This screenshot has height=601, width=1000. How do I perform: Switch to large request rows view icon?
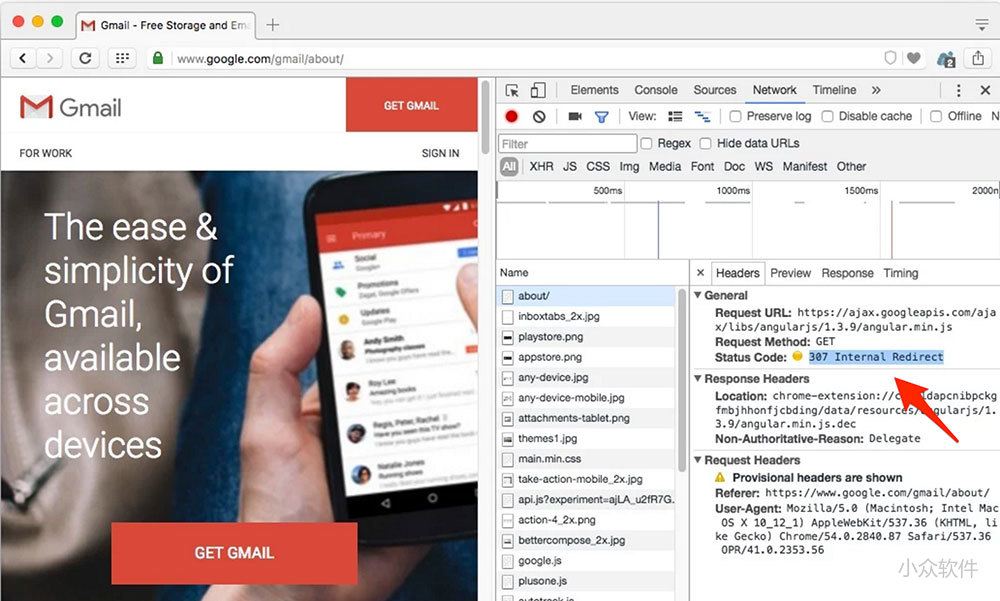pos(675,116)
